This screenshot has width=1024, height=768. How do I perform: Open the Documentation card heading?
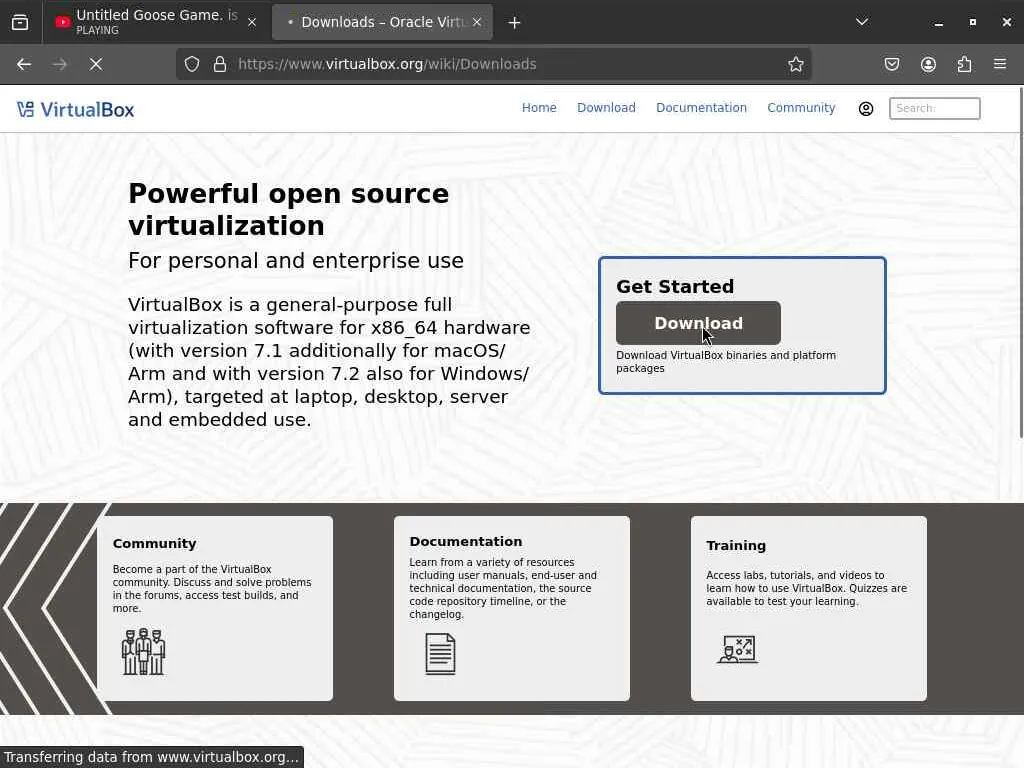466,541
